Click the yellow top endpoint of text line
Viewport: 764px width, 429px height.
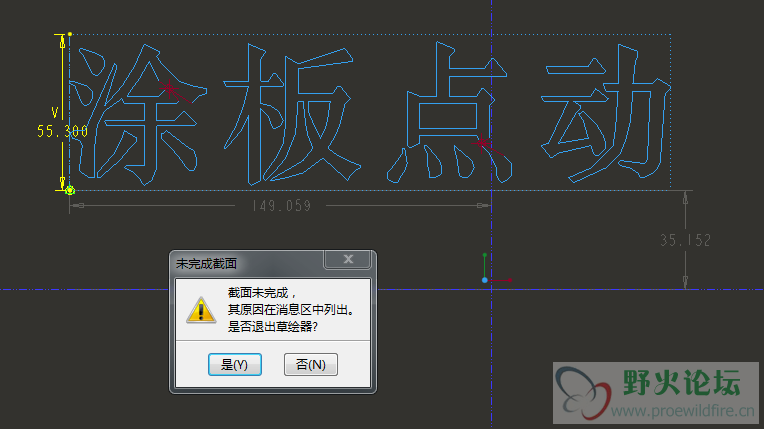(x=70, y=34)
